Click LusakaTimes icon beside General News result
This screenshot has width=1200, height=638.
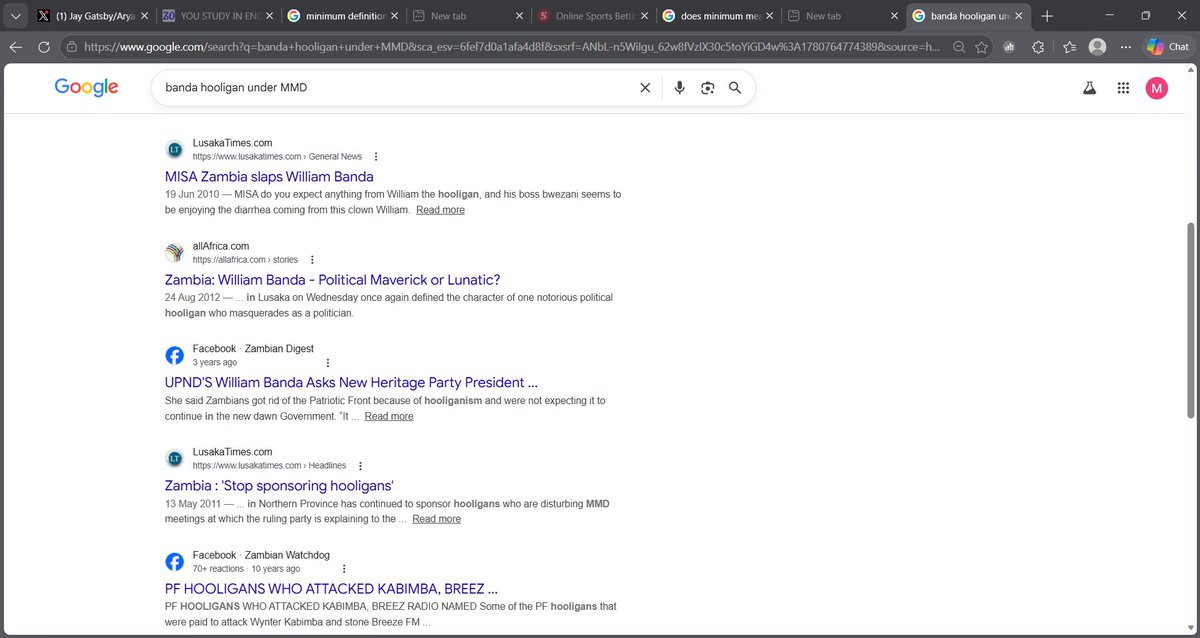(x=174, y=149)
